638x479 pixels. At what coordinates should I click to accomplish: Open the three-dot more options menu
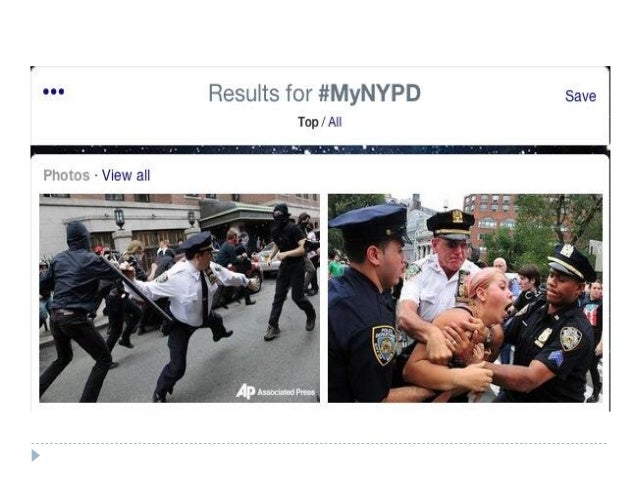point(54,92)
